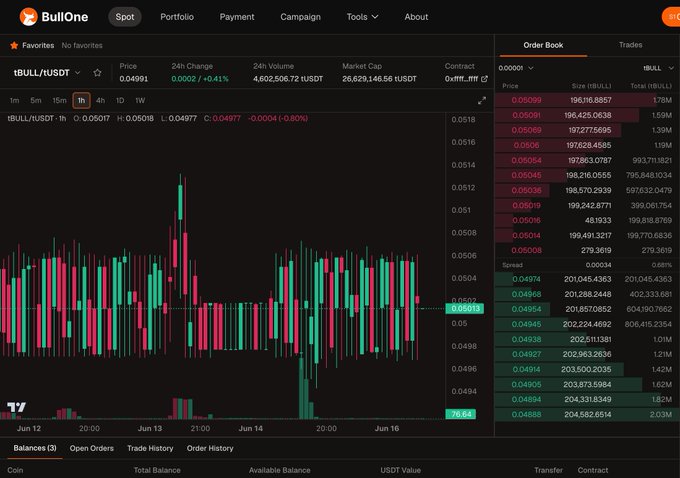
Task: Click the orange button at top right
Action: point(671,17)
